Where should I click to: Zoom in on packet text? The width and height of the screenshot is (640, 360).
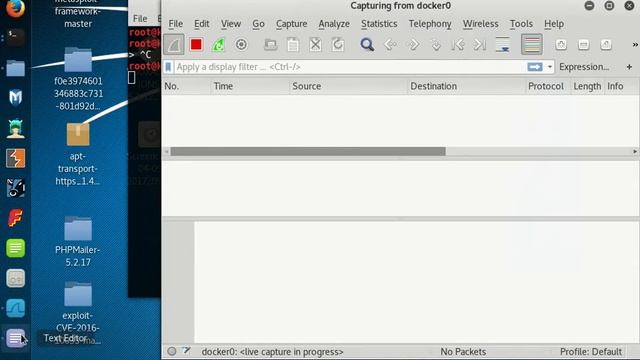tap(561, 44)
